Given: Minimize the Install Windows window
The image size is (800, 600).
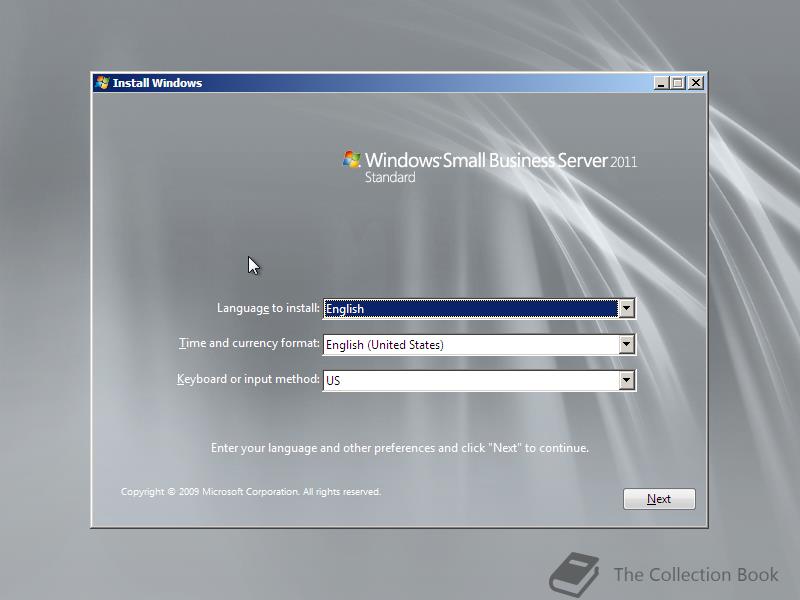Looking at the screenshot, I should pyautogui.click(x=661, y=83).
